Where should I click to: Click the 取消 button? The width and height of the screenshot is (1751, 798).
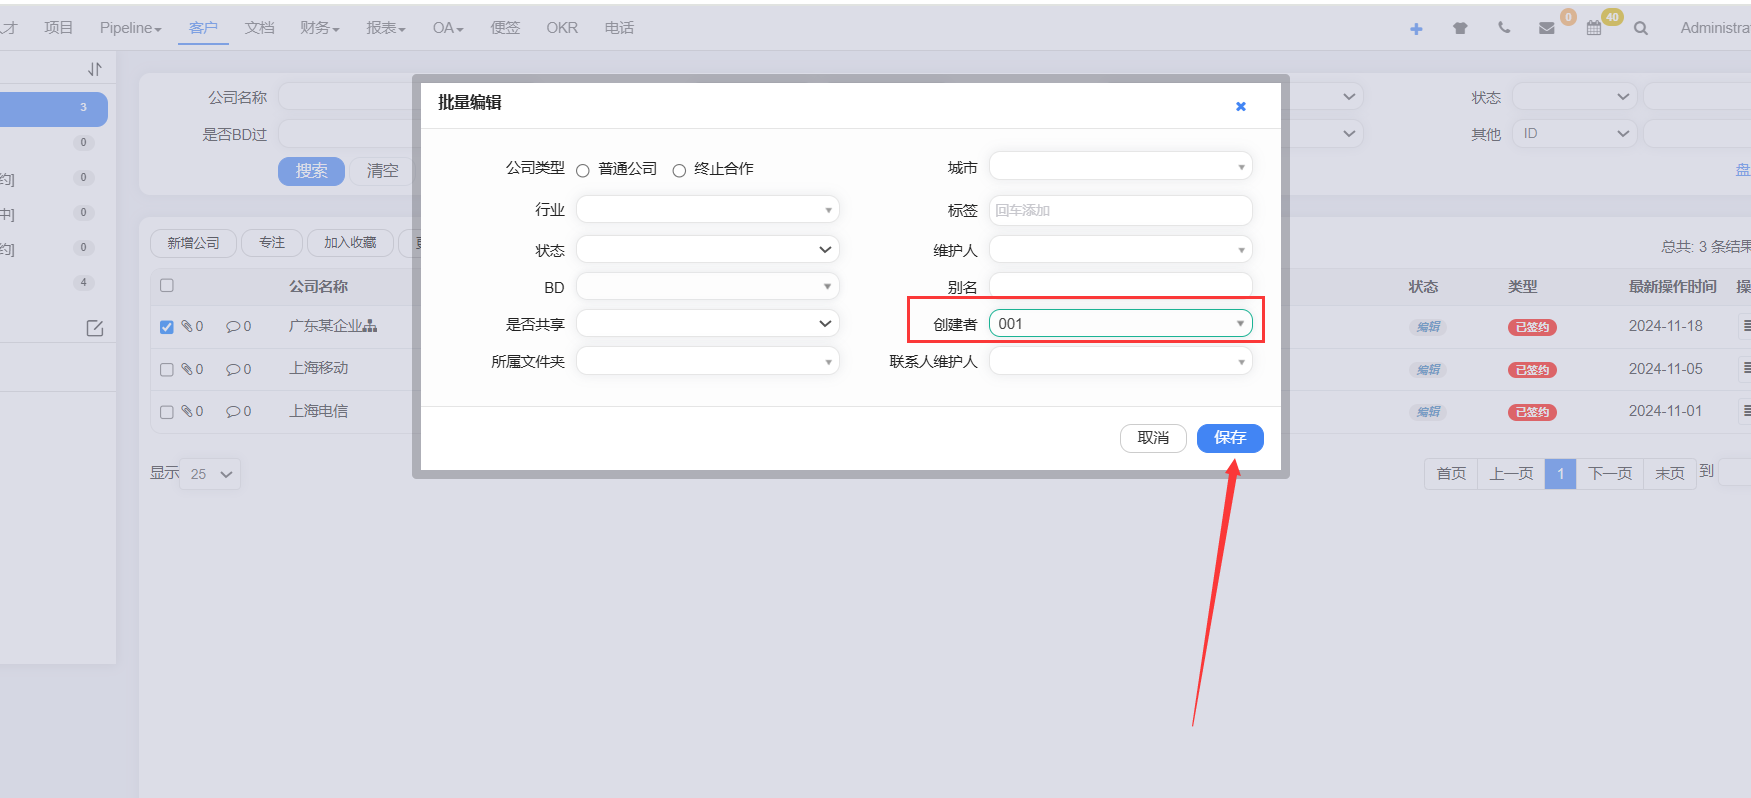[1153, 438]
